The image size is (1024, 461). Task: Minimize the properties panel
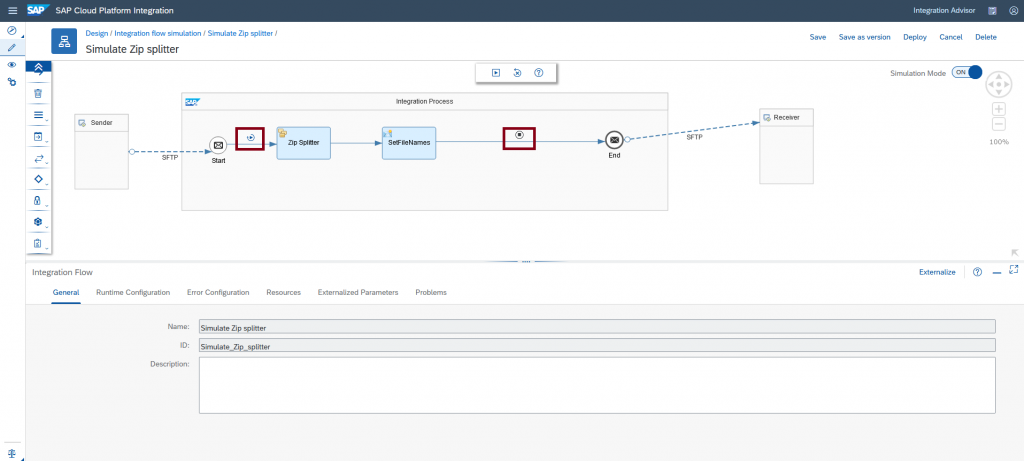[997, 273]
